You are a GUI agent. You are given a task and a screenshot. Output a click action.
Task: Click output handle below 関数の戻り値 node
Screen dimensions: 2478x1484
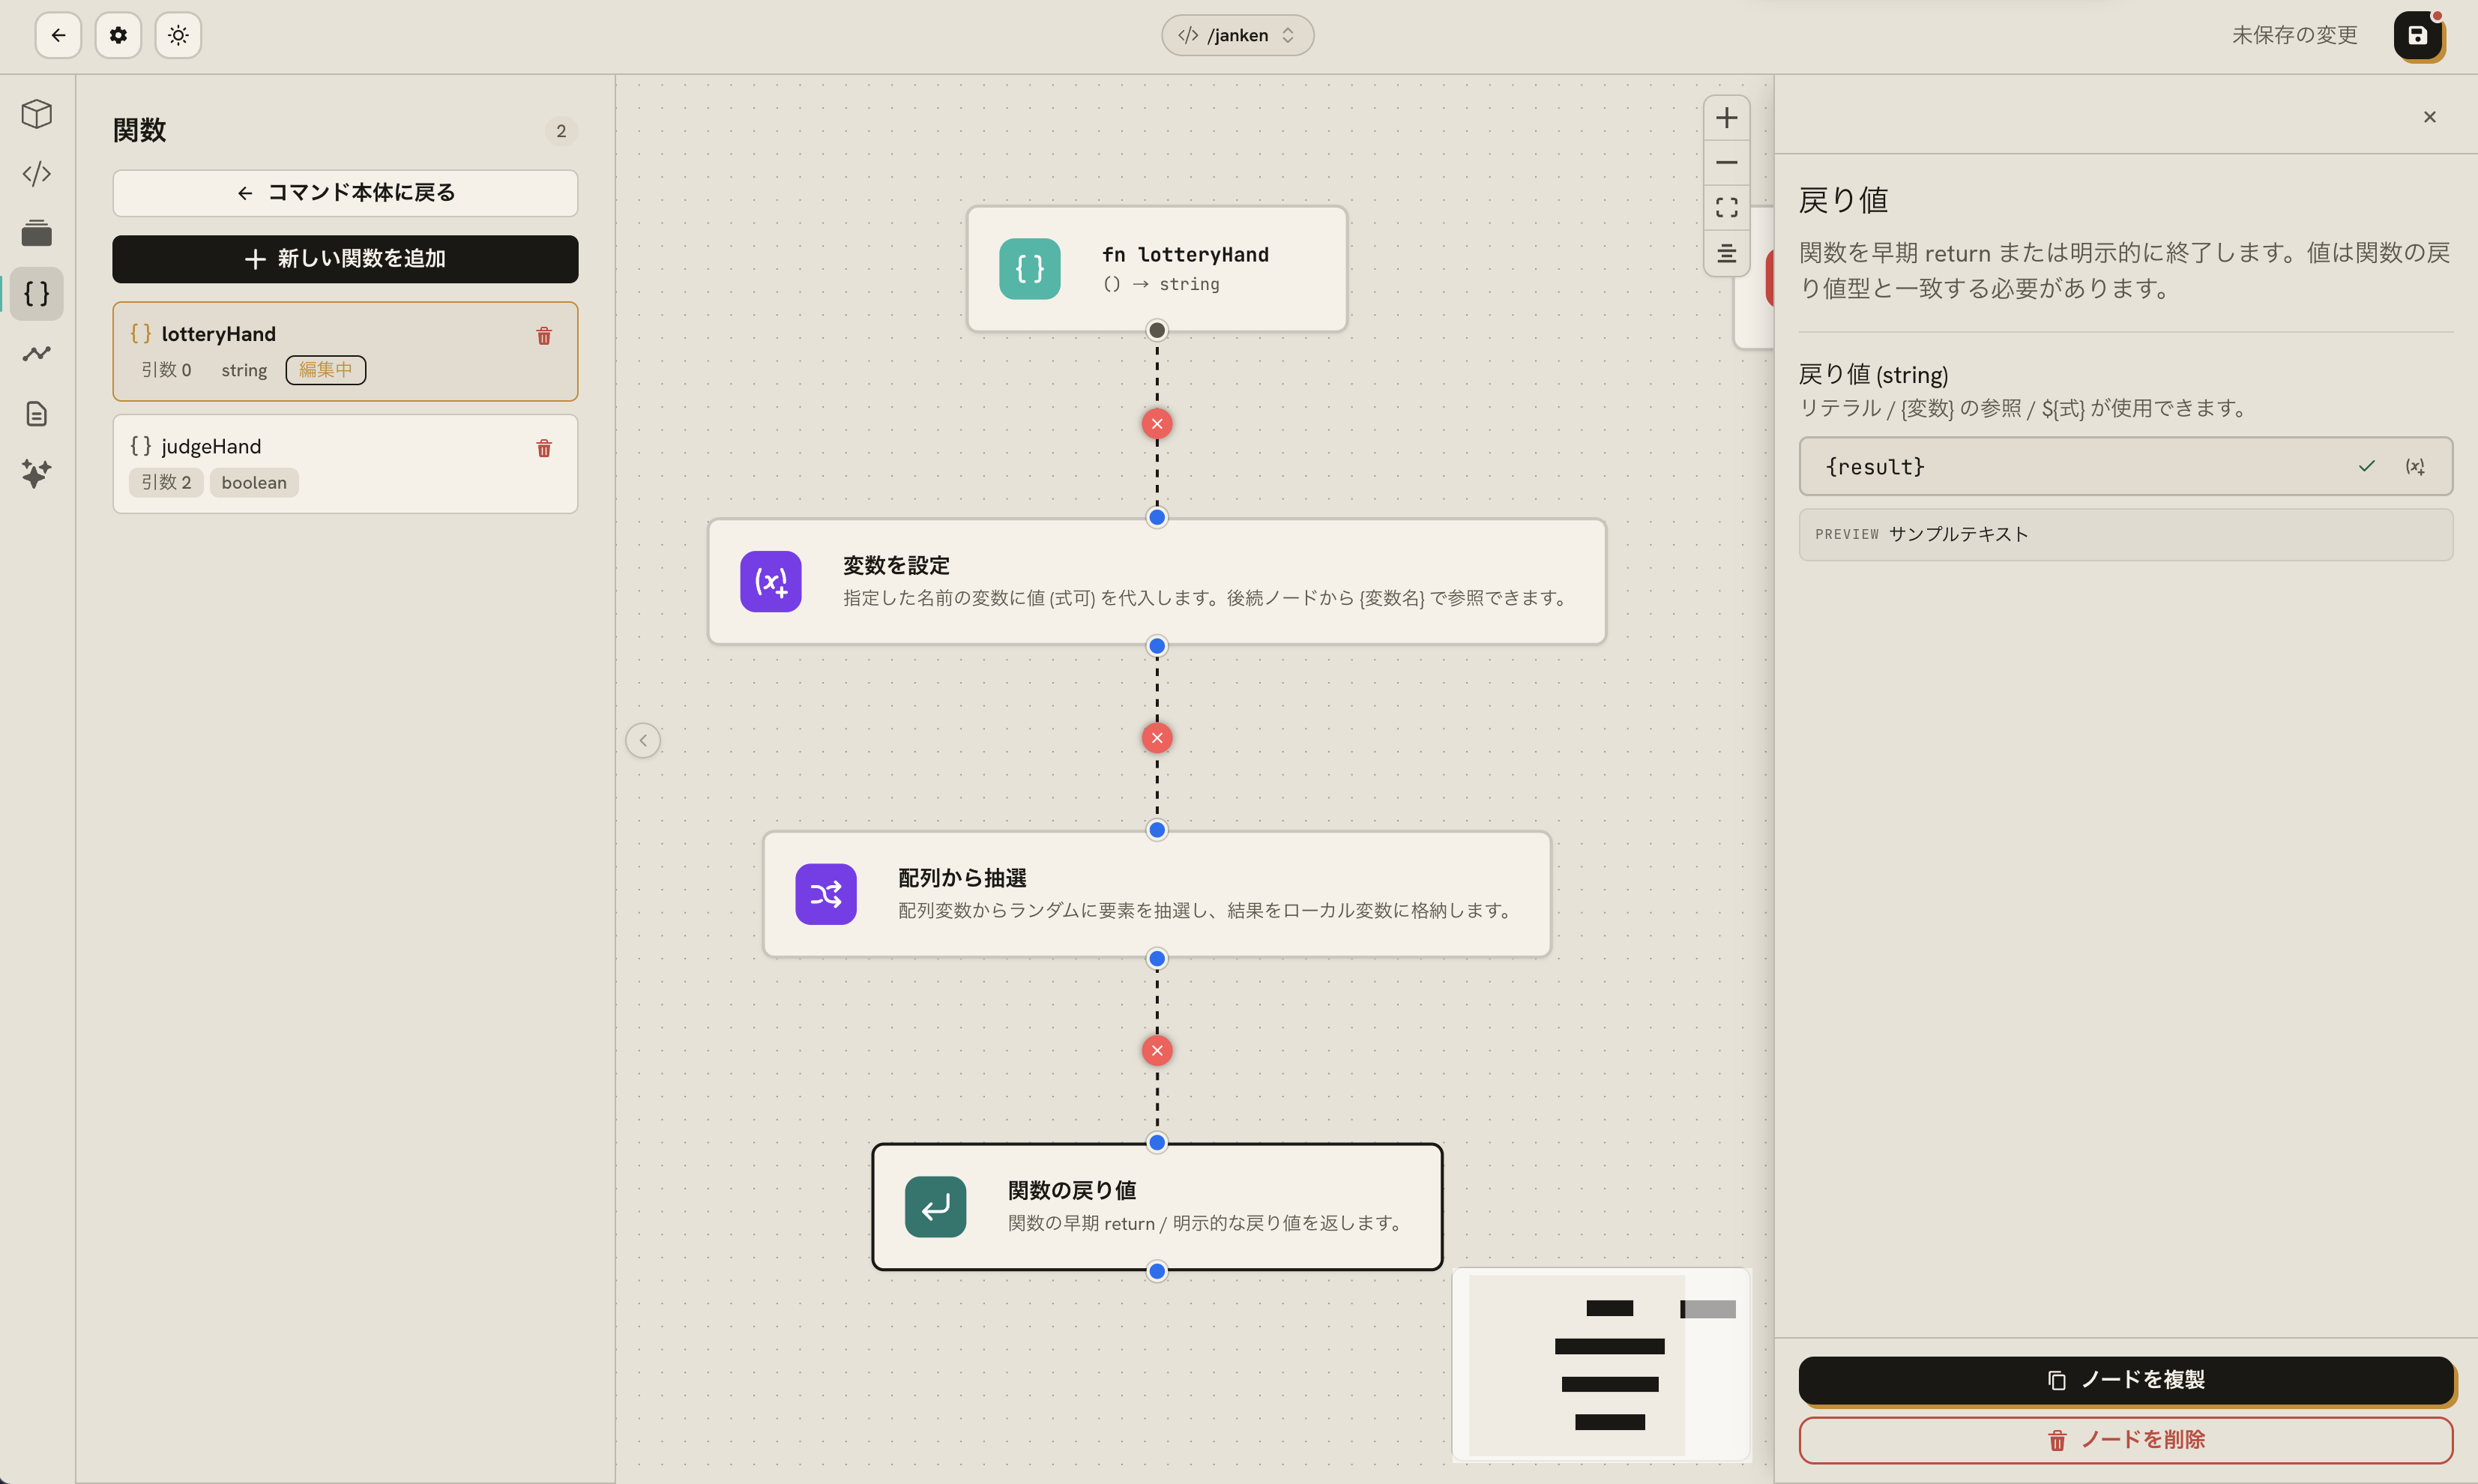[1157, 1272]
